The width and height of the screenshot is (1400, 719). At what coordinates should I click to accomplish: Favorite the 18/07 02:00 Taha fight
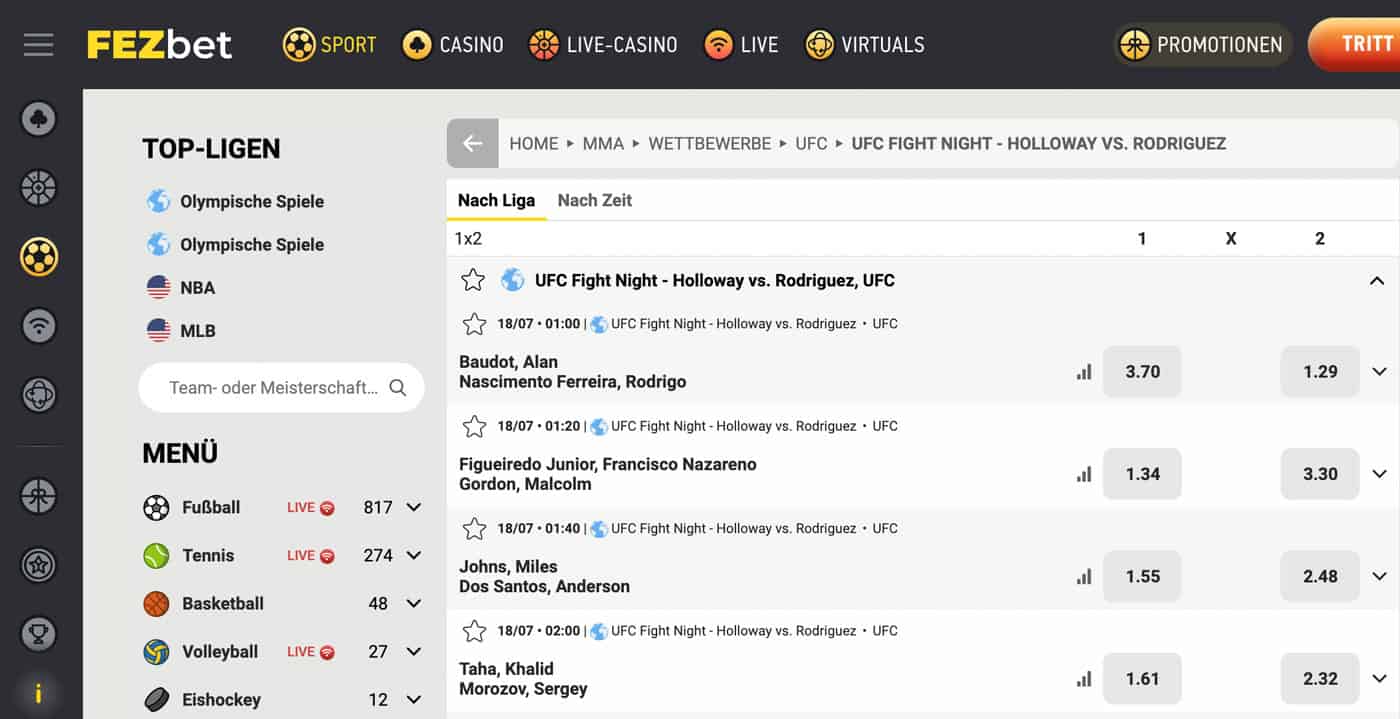474,631
